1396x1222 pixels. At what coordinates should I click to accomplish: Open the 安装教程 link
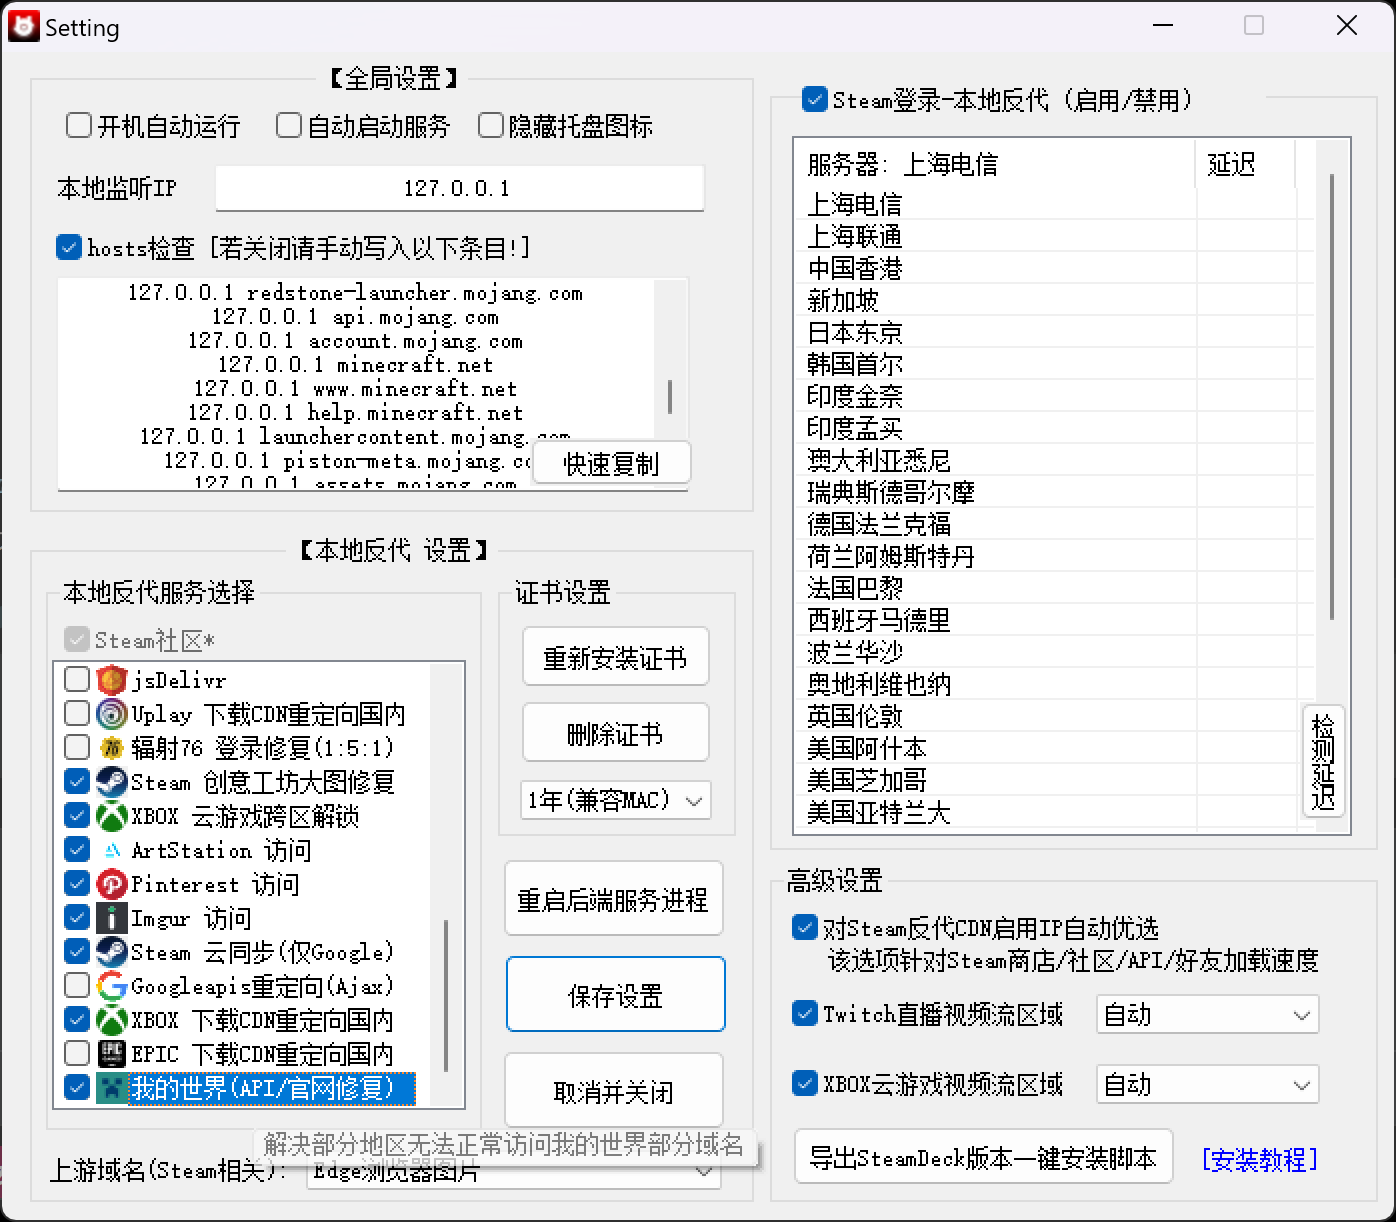[x=1260, y=1159]
